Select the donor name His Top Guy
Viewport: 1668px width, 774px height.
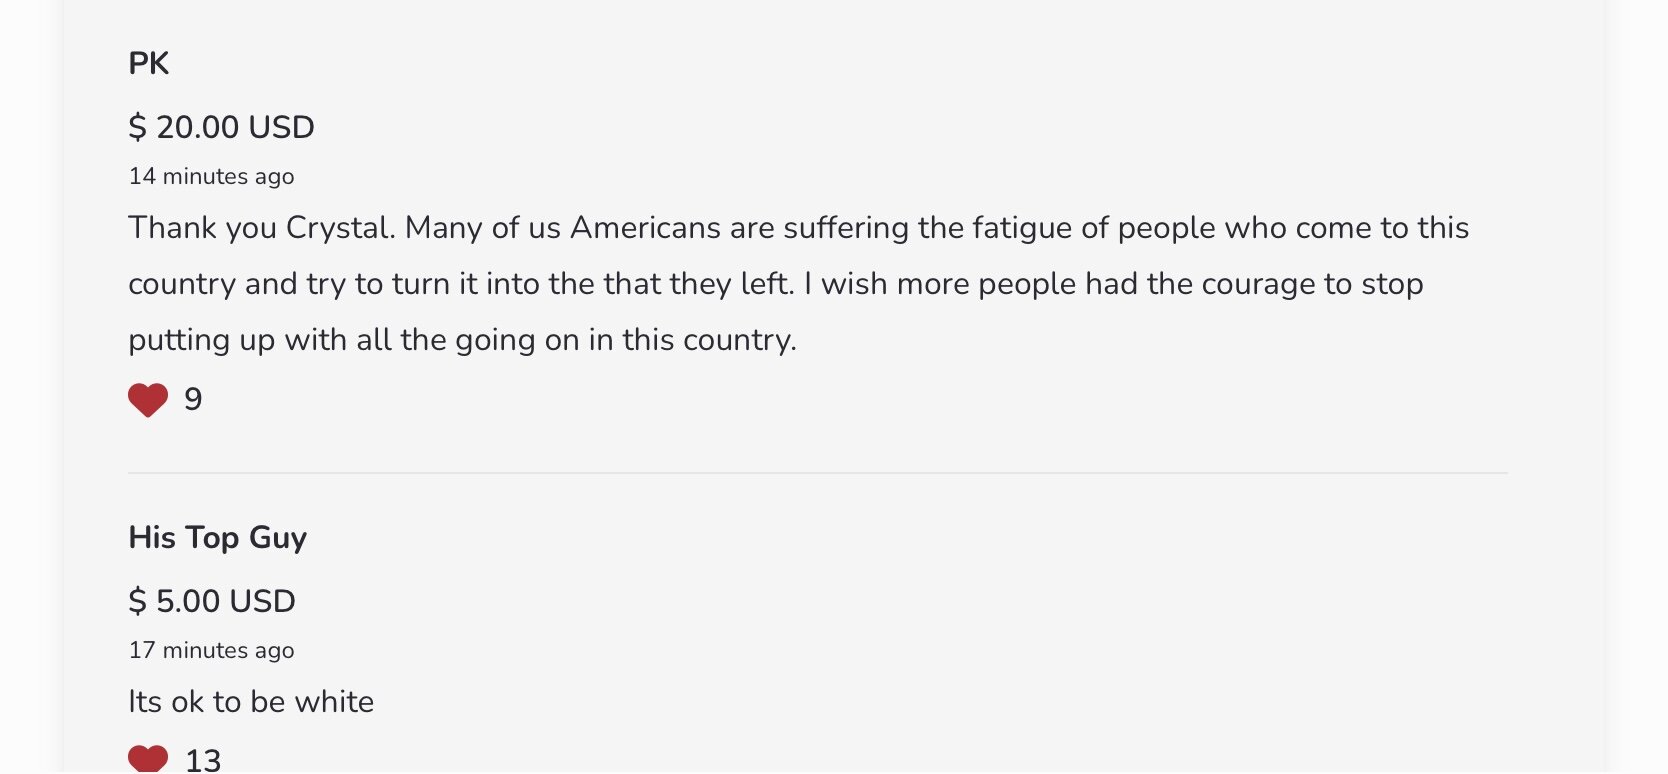pyautogui.click(x=217, y=537)
